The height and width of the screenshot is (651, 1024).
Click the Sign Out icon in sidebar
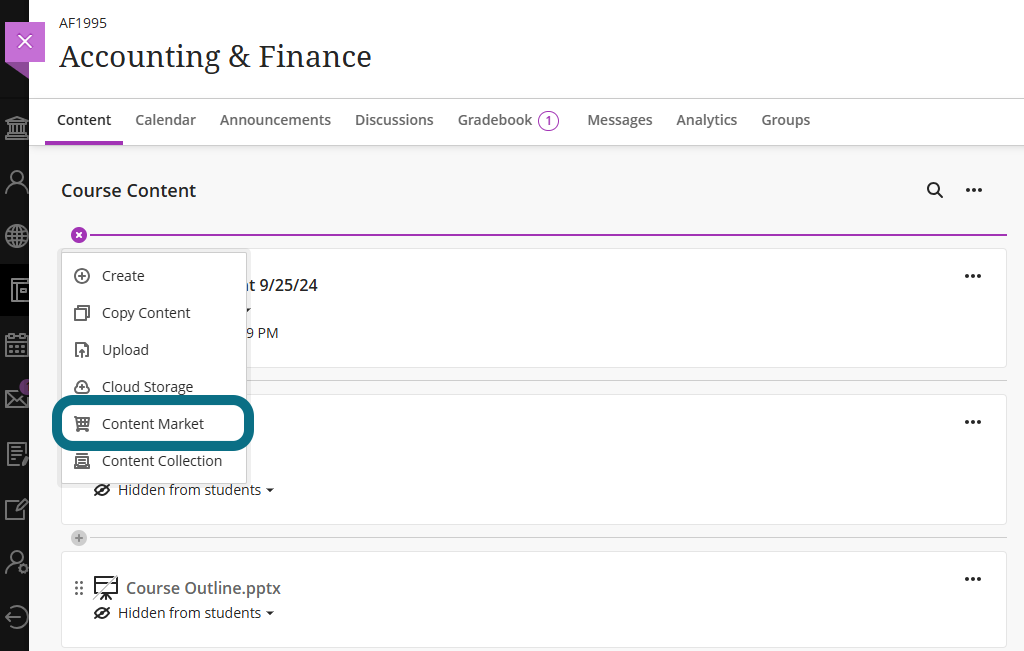[x=16, y=616]
